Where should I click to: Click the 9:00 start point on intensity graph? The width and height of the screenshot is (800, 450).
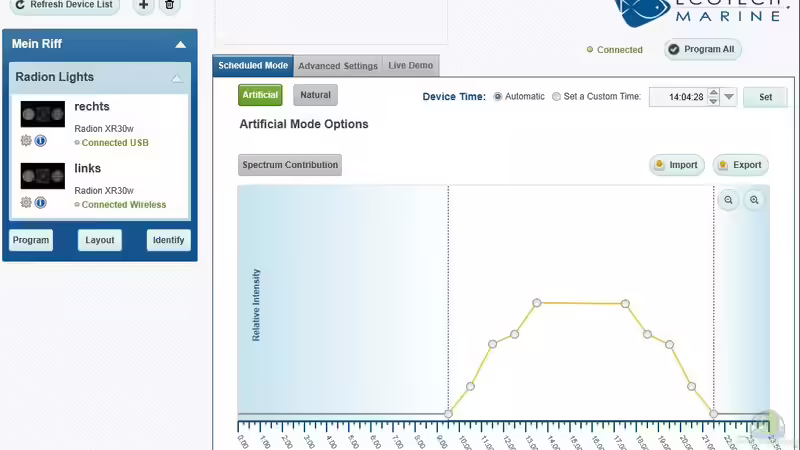point(448,413)
